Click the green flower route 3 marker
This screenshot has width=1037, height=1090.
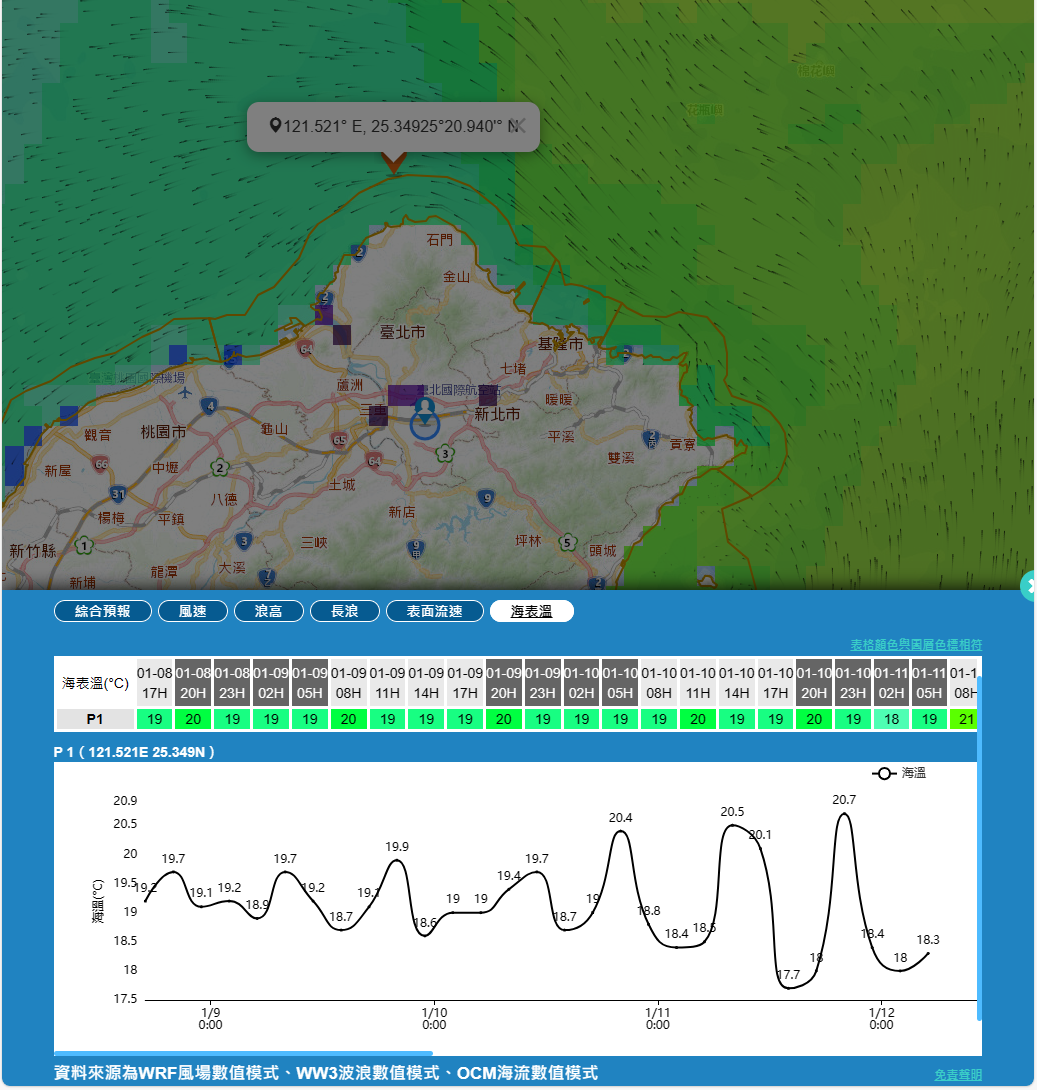click(x=444, y=454)
